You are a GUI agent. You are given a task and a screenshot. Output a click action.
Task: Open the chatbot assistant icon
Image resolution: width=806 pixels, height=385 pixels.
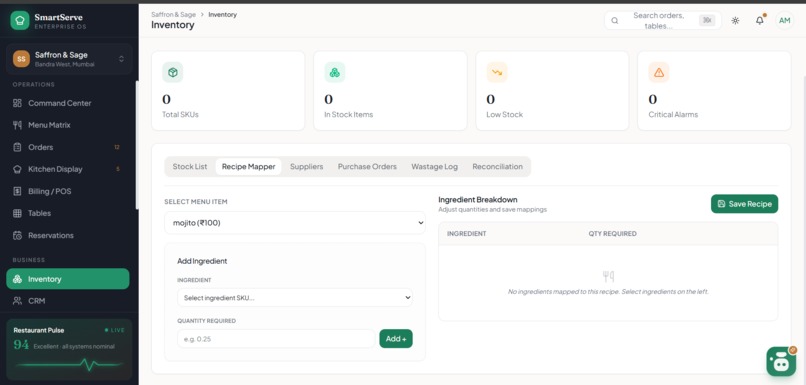coord(781,361)
